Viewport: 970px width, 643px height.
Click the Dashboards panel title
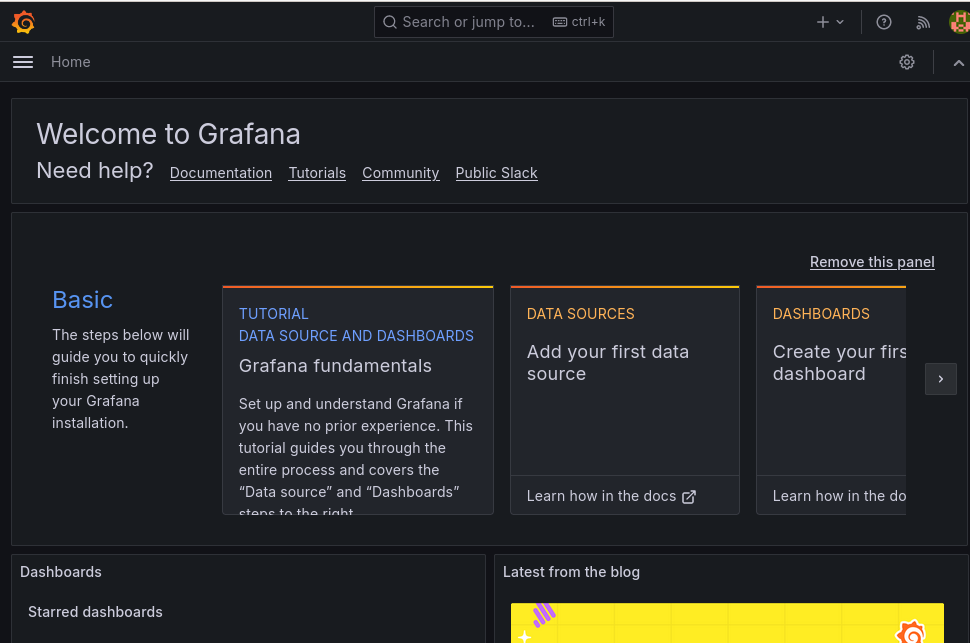click(x=61, y=572)
